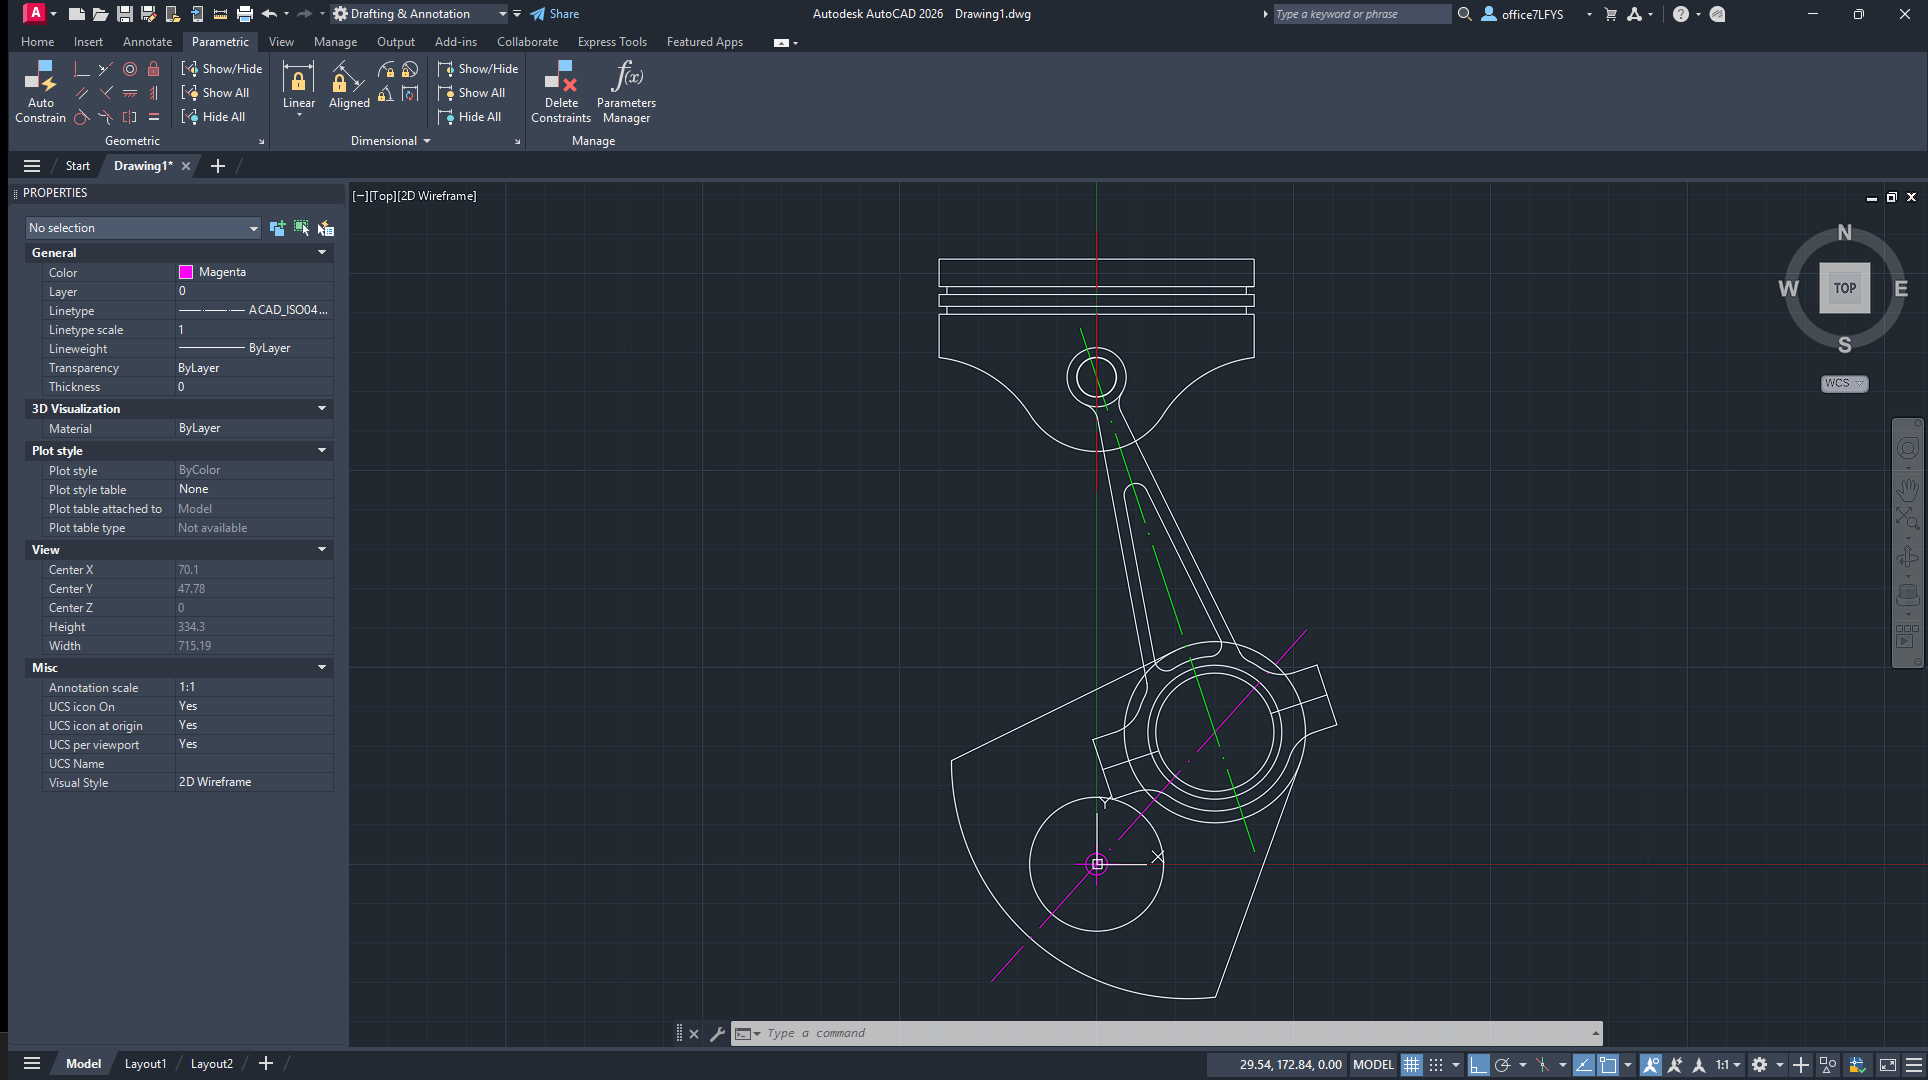The width and height of the screenshot is (1928, 1080).
Task: Click the help search keyword field
Action: [1361, 14]
